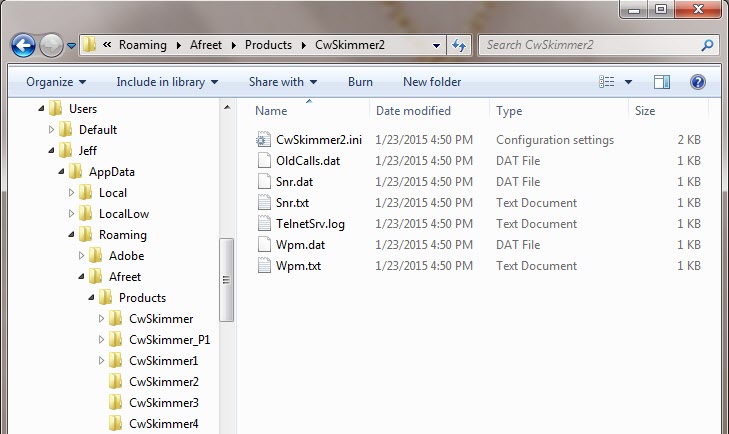729x434 pixels.
Task: Click the New folder button
Action: point(432,82)
